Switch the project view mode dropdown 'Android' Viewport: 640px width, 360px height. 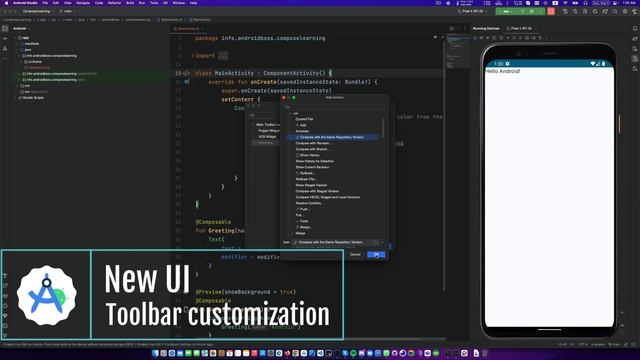21,29
